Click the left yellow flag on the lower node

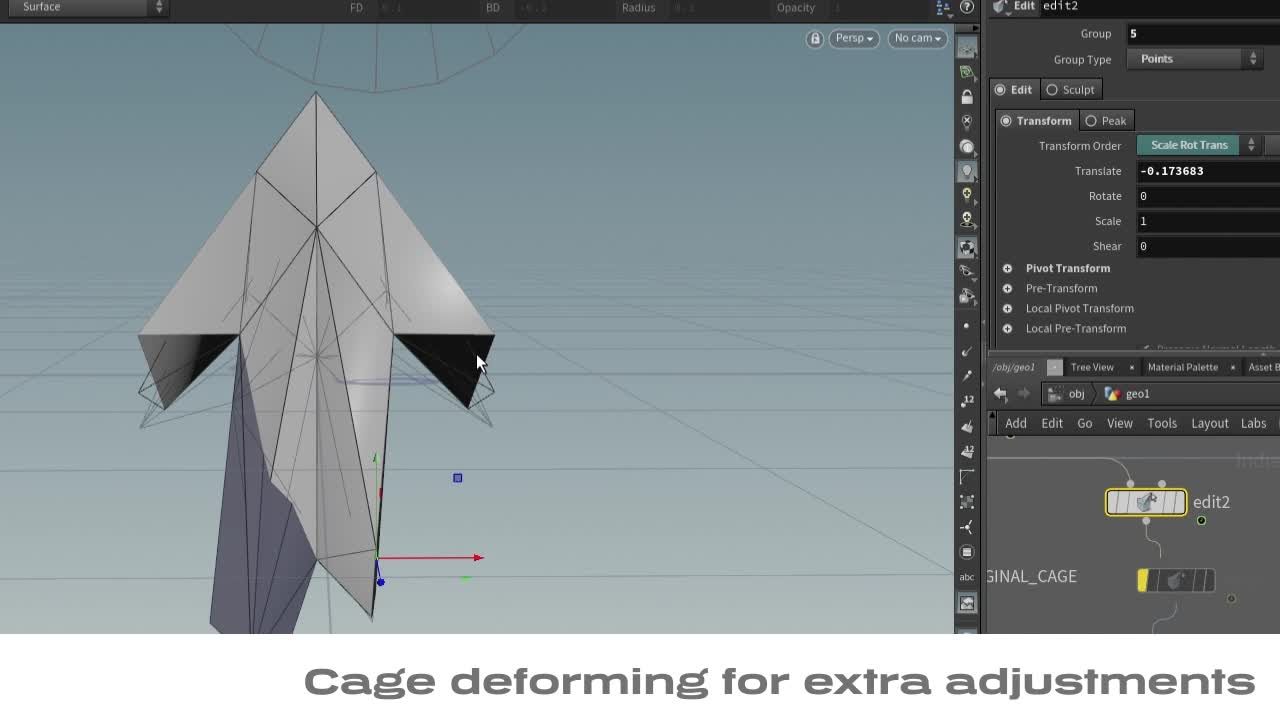pos(1143,580)
